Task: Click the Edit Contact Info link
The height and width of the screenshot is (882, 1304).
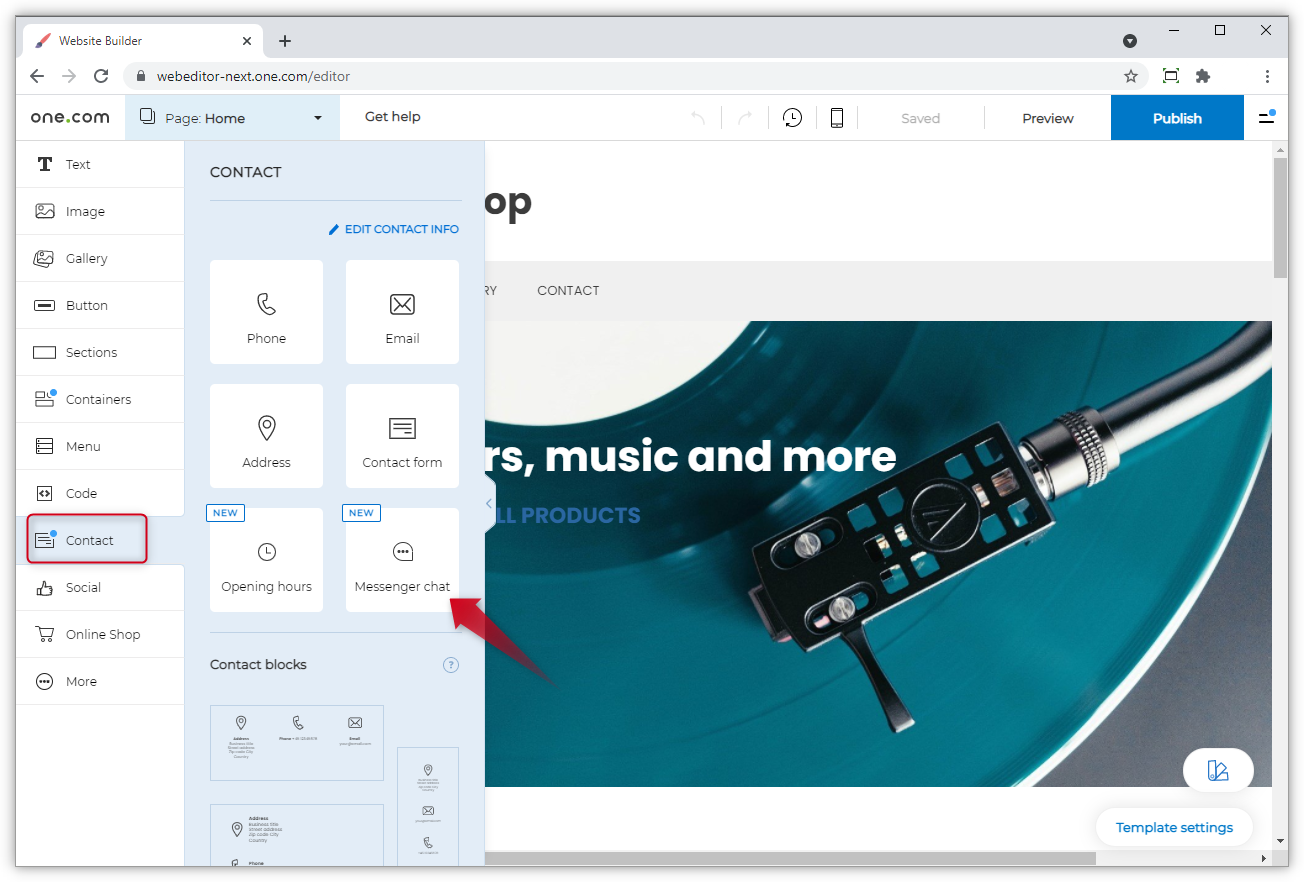Action: coord(394,229)
